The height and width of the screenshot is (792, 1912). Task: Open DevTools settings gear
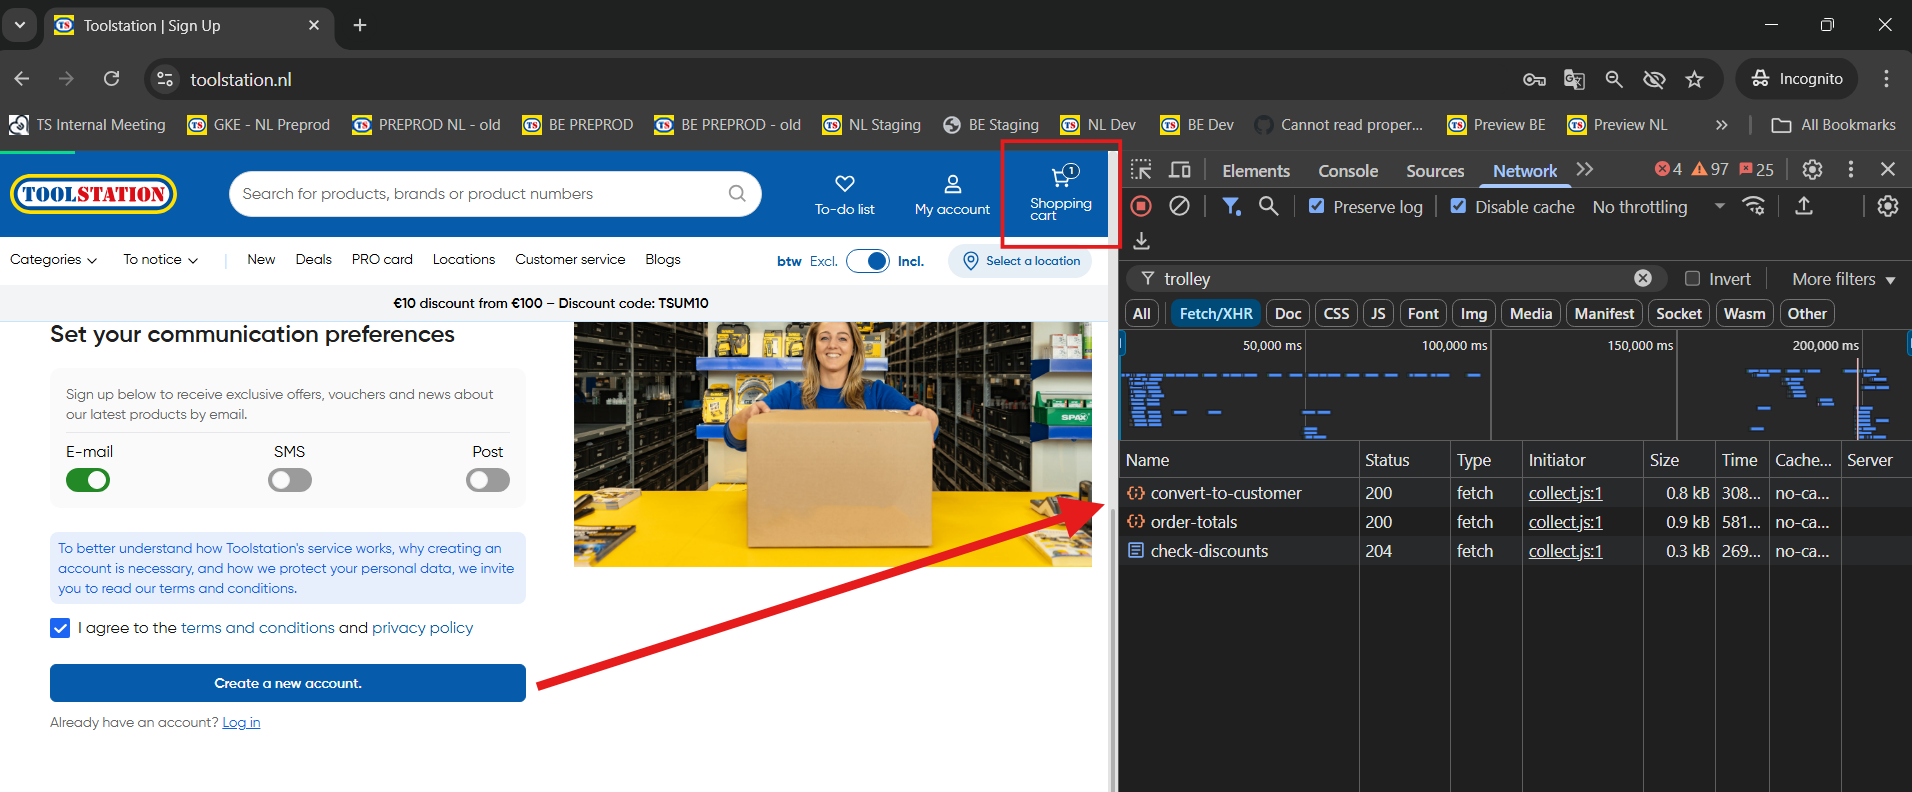1812,170
